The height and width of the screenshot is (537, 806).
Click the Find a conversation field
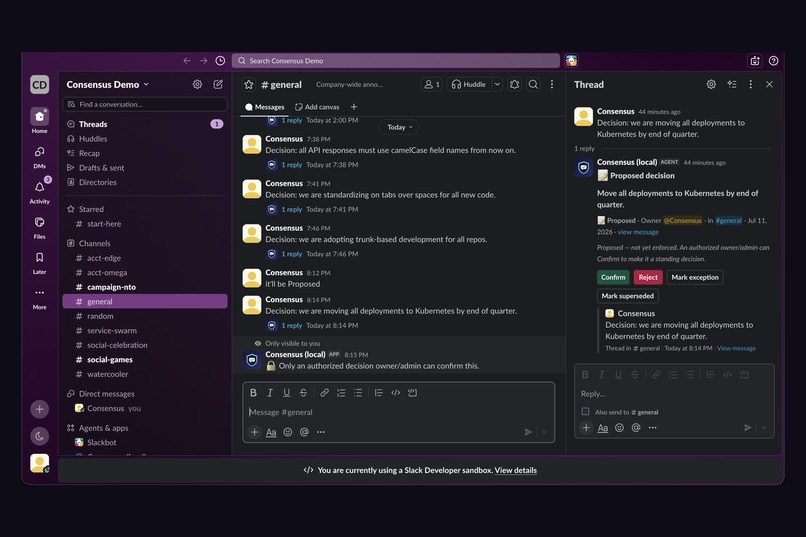[x=144, y=104]
